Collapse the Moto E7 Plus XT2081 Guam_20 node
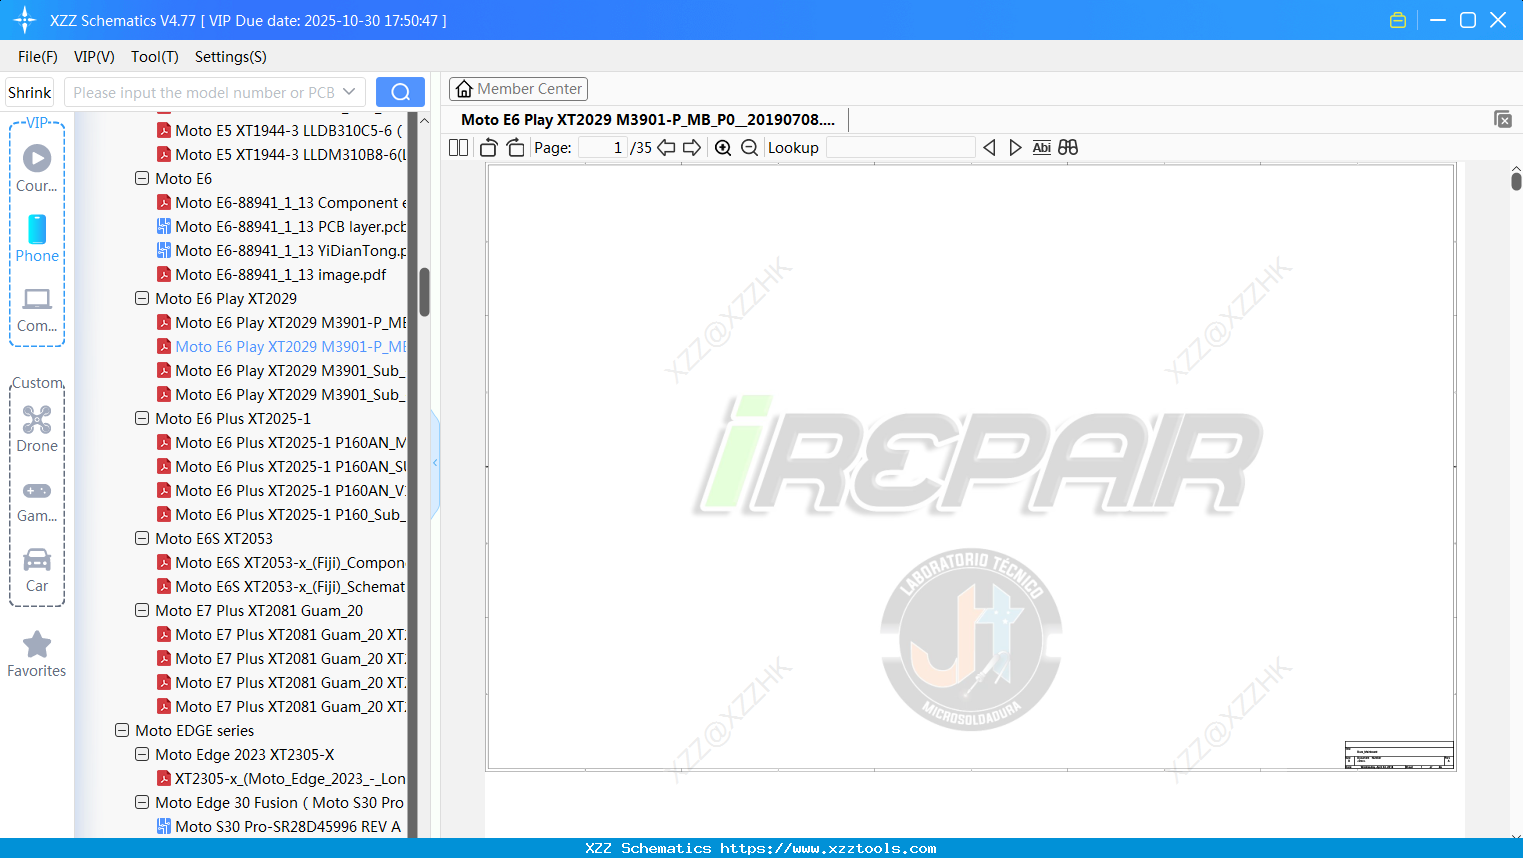 [142, 610]
